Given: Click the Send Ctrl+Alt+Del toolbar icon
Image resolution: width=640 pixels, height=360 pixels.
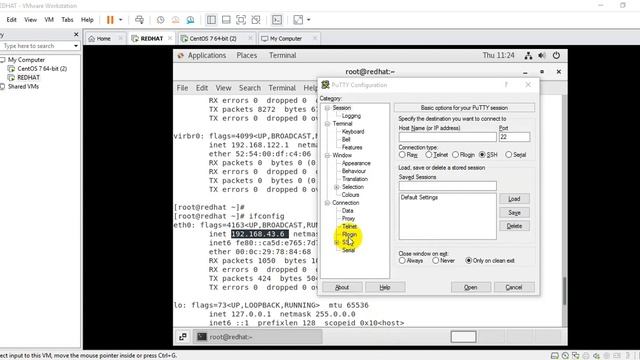Looking at the screenshot, I should point(139,20).
